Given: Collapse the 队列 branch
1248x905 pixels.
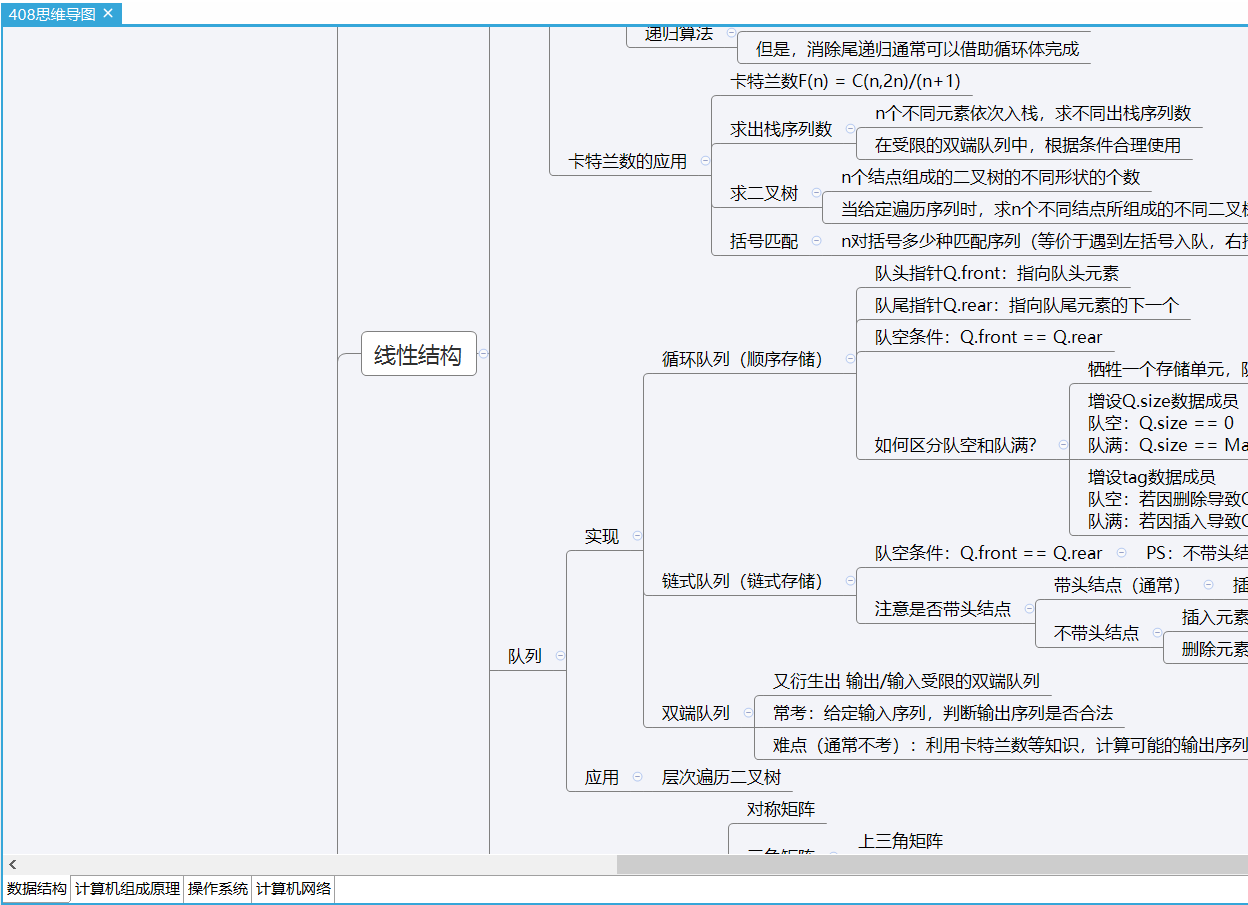Looking at the screenshot, I should coord(560,656).
